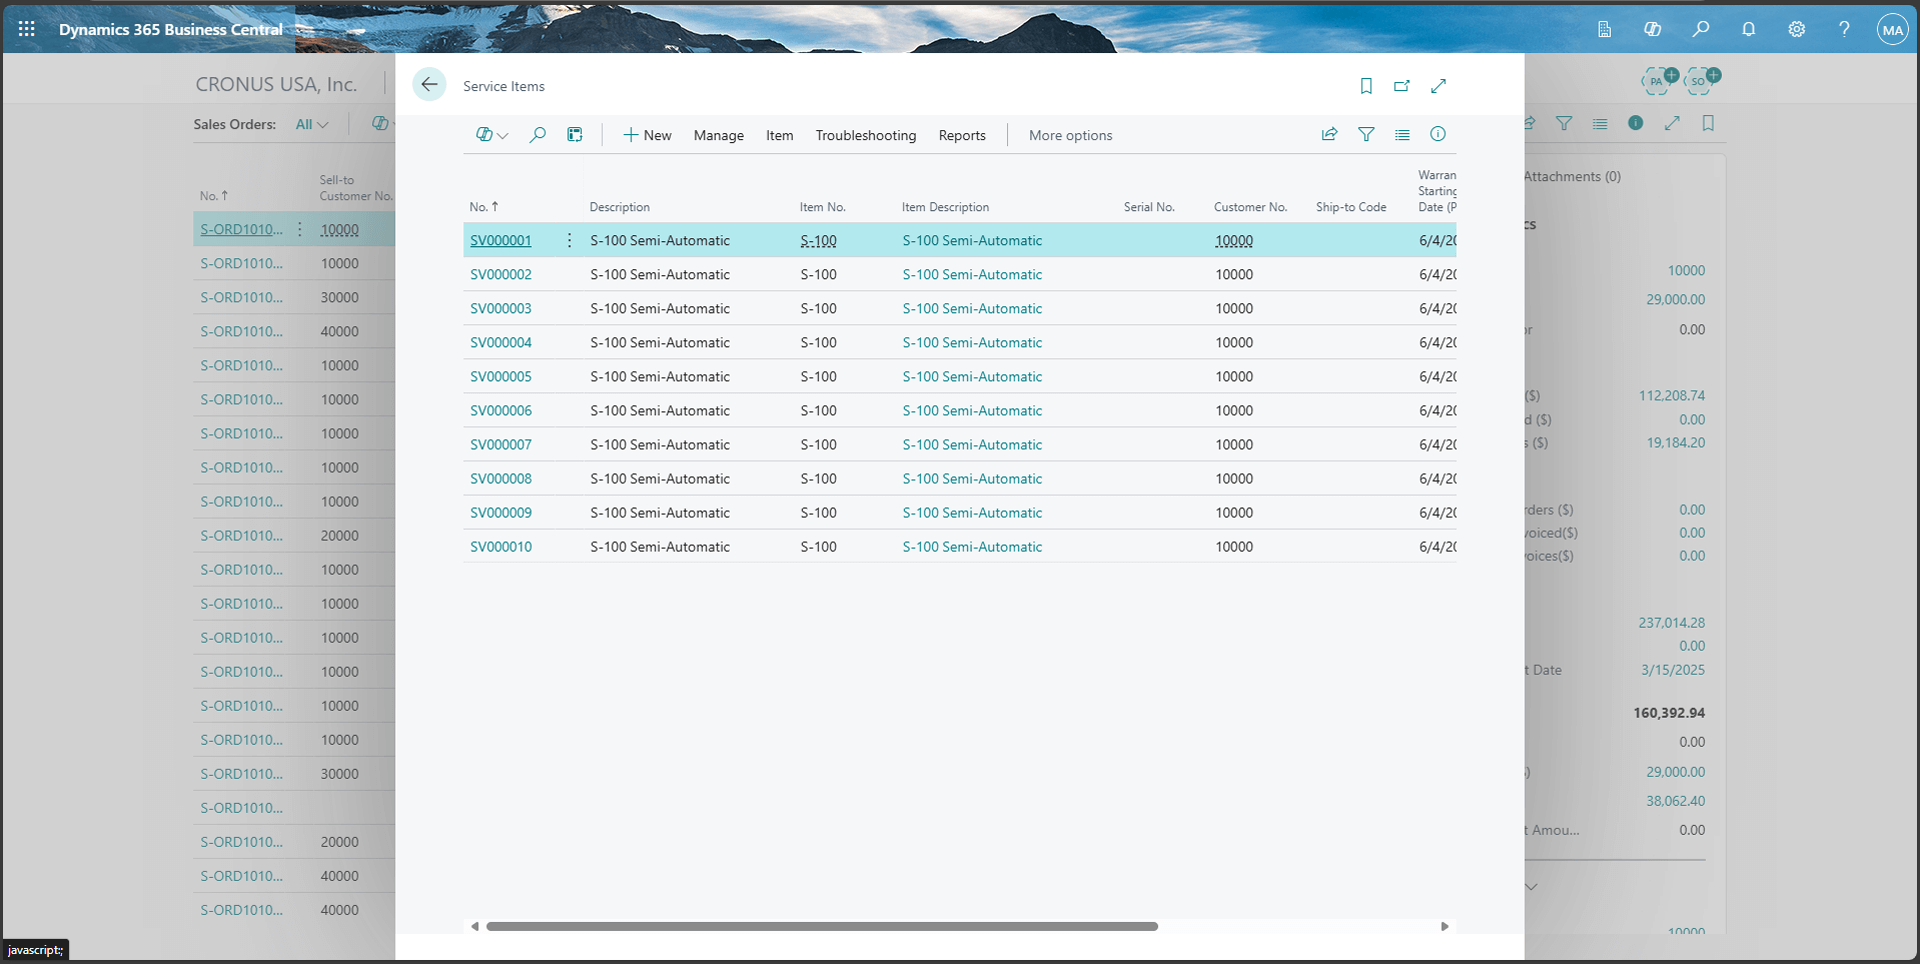Open the Copilot icon in the header
This screenshot has height=964, width=1920.
point(1653,29)
